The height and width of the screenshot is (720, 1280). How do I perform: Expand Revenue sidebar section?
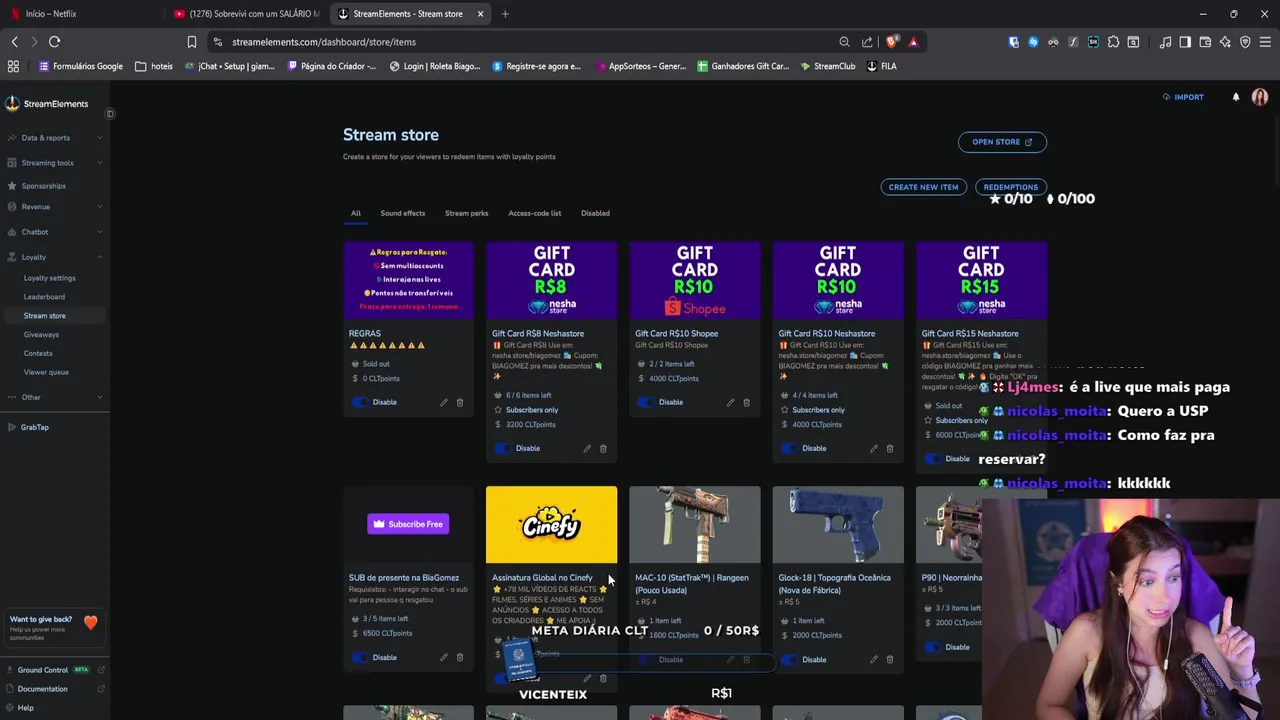[55, 207]
